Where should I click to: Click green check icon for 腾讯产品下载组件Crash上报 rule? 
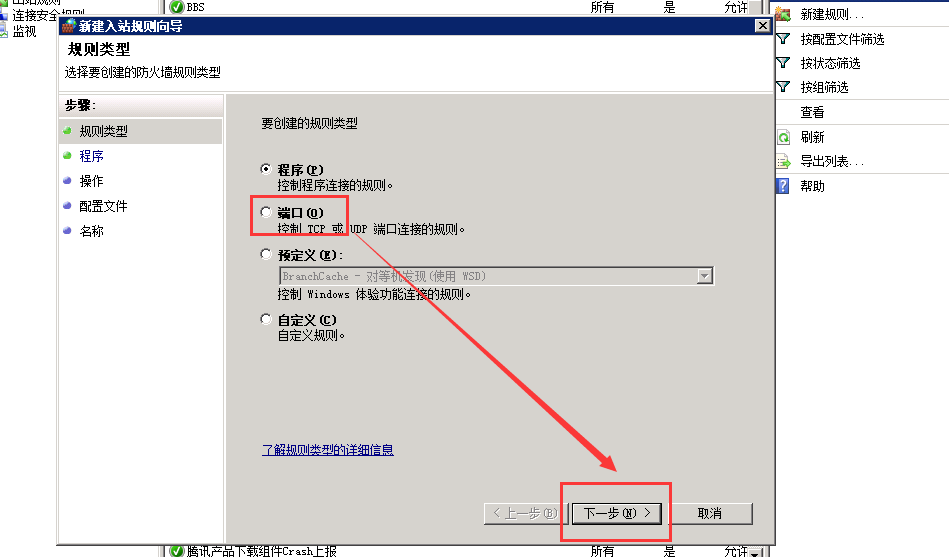pyautogui.click(x=177, y=551)
